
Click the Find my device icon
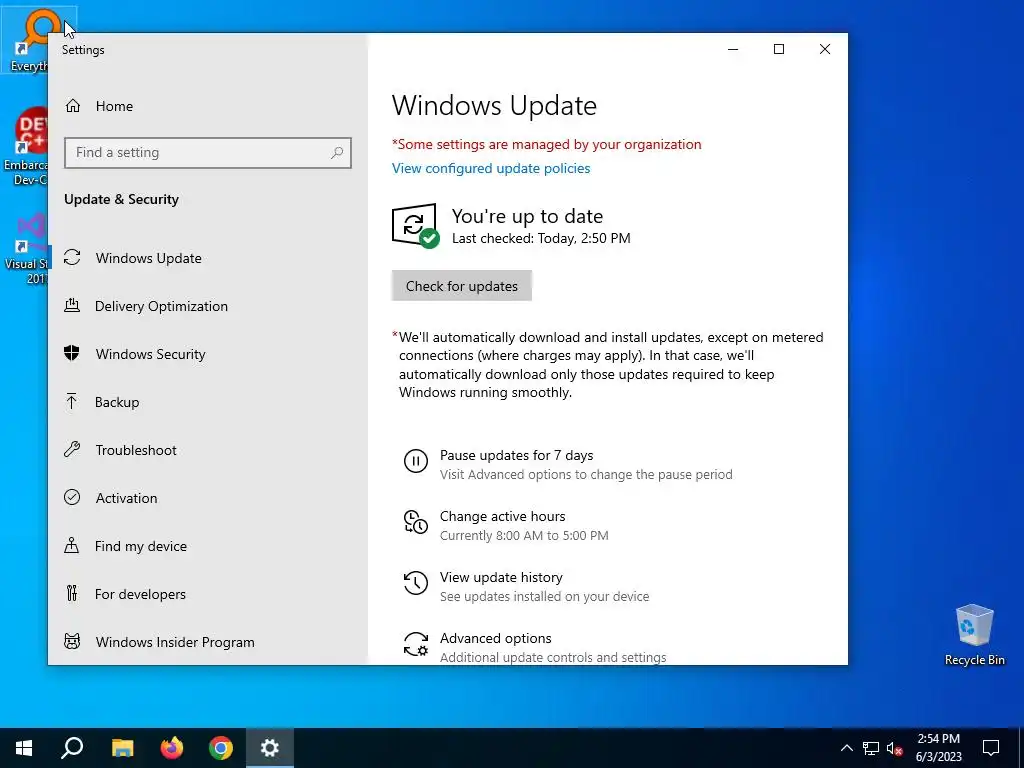(x=72, y=545)
